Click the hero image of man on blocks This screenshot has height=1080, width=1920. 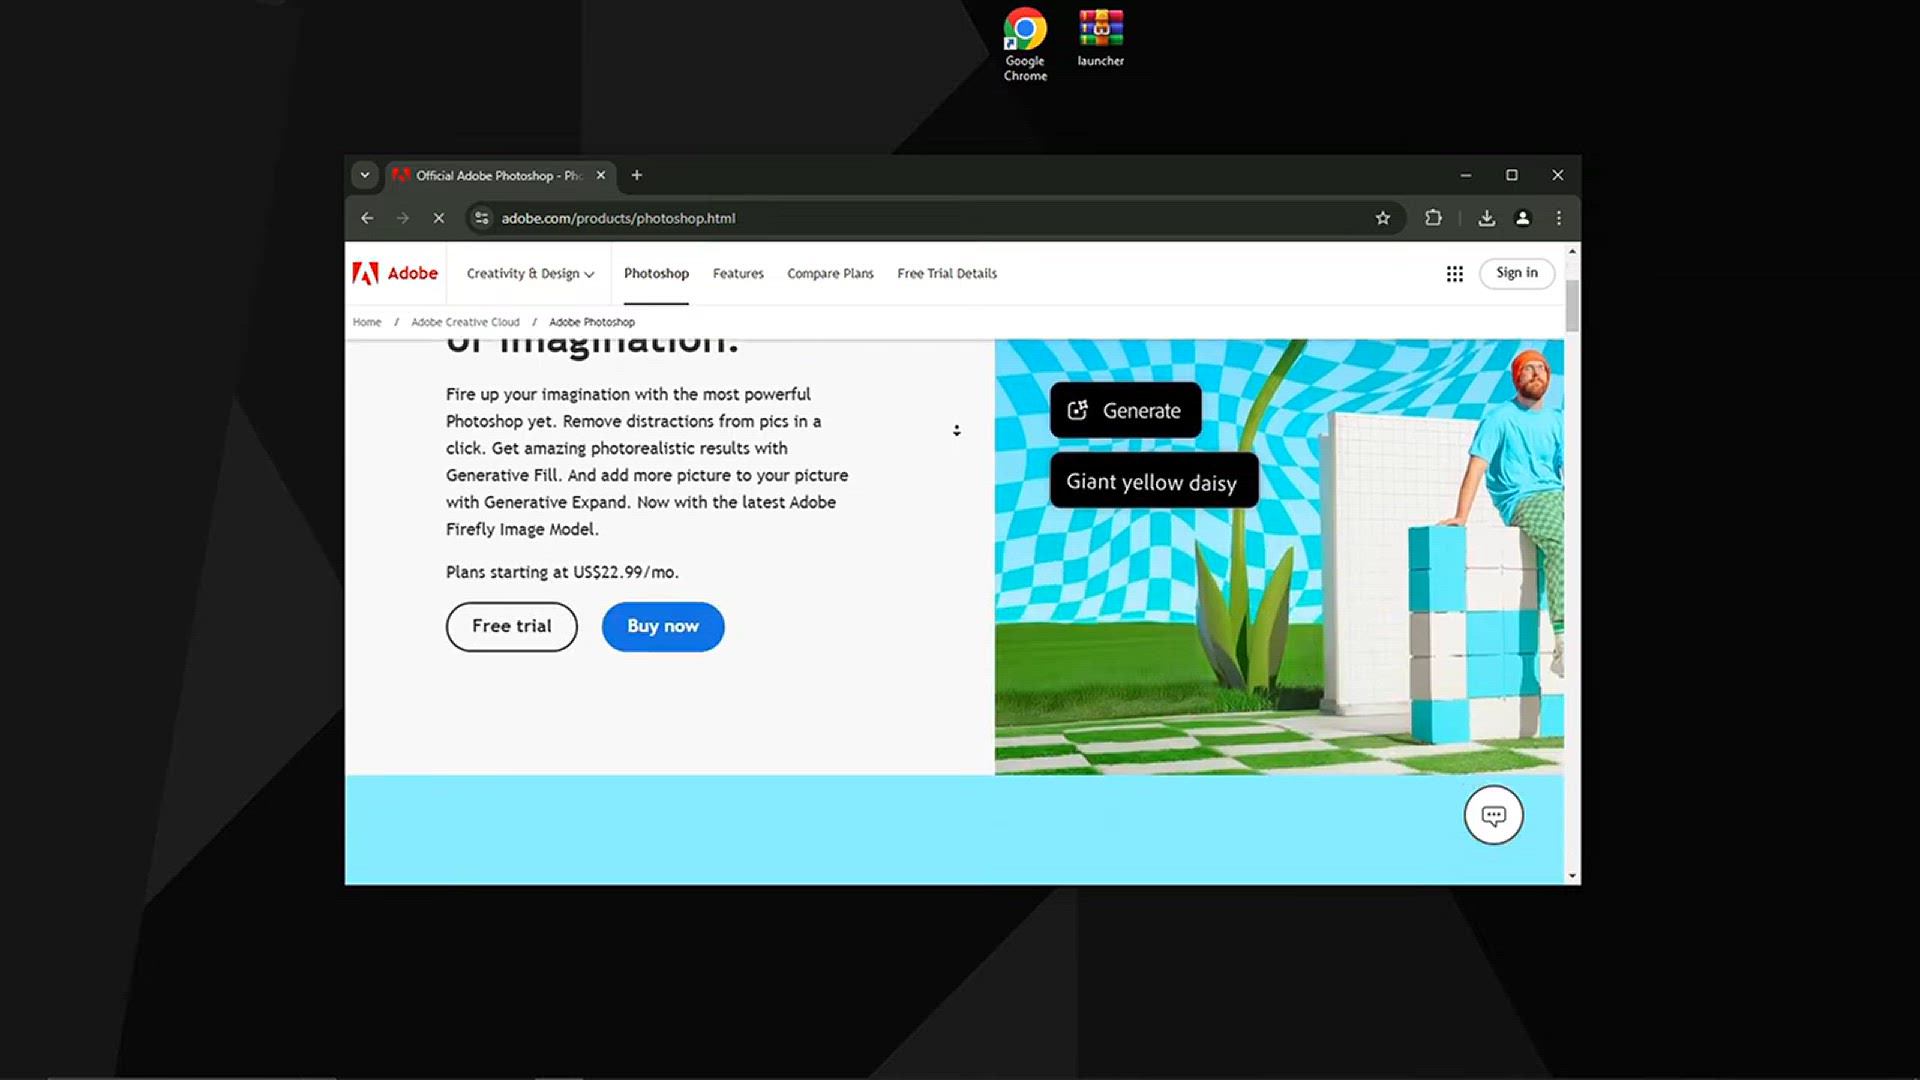(1279, 557)
